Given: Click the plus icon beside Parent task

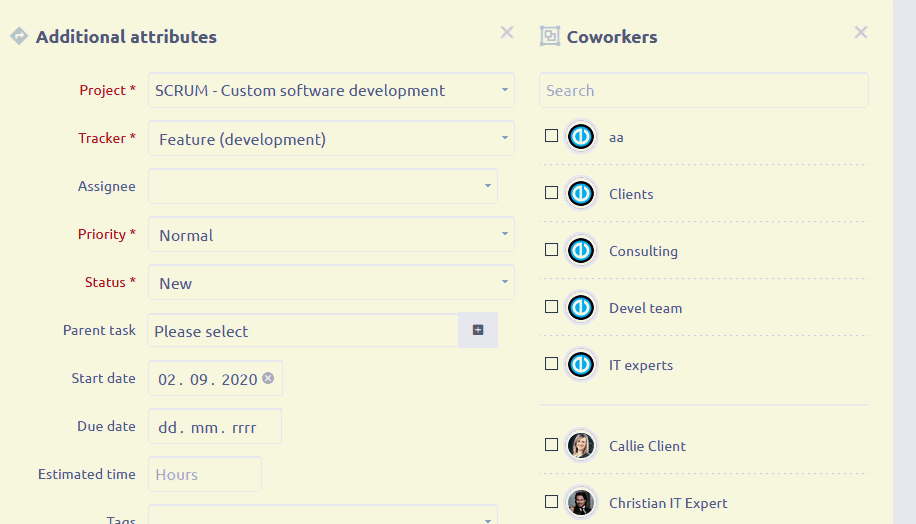Looking at the screenshot, I should coord(478,330).
